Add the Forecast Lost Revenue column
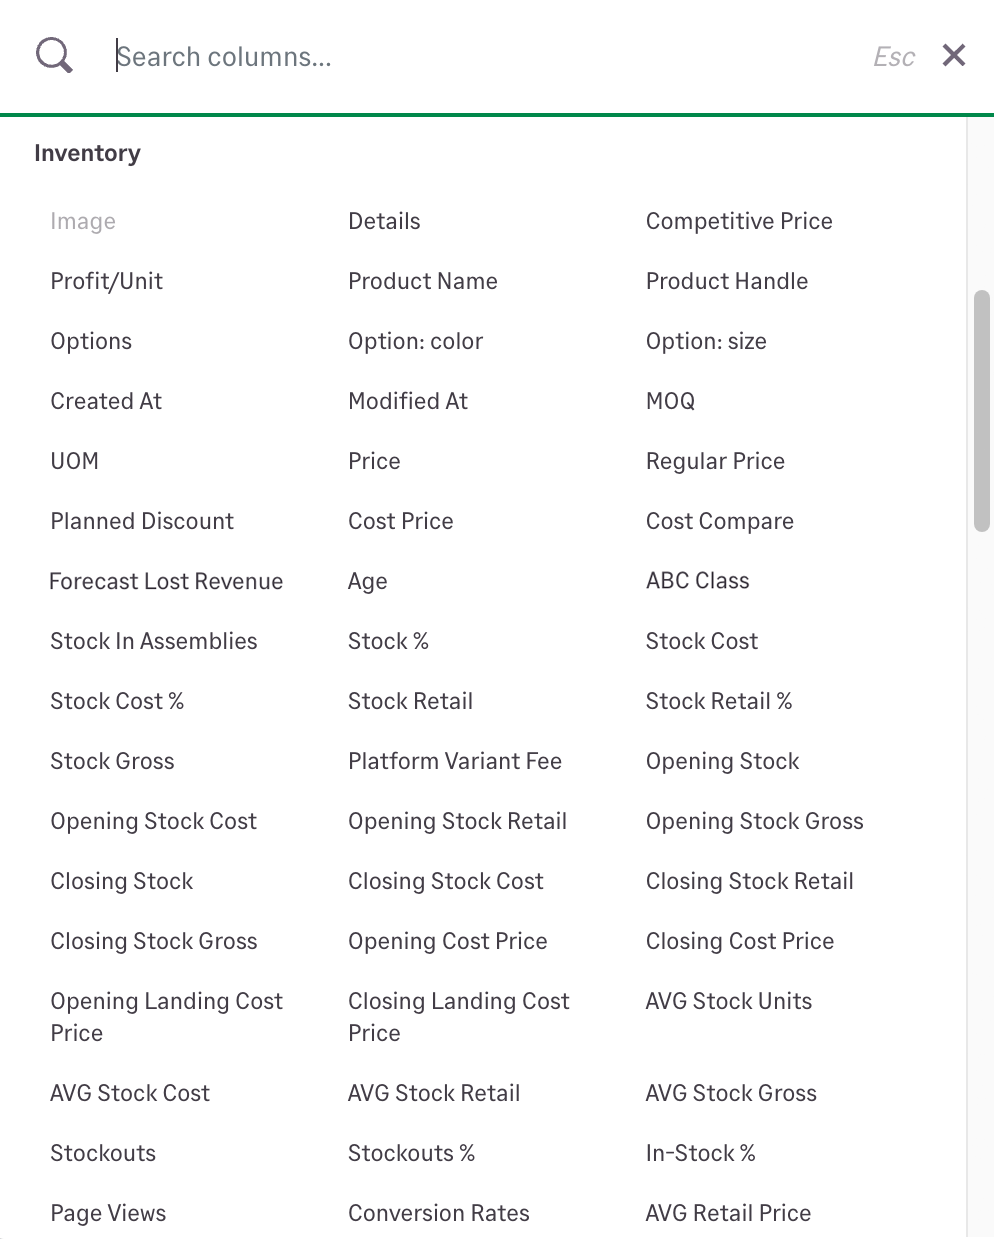Image resolution: width=994 pixels, height=1239 pixels. pyautogui.click(x=166, y=581)
